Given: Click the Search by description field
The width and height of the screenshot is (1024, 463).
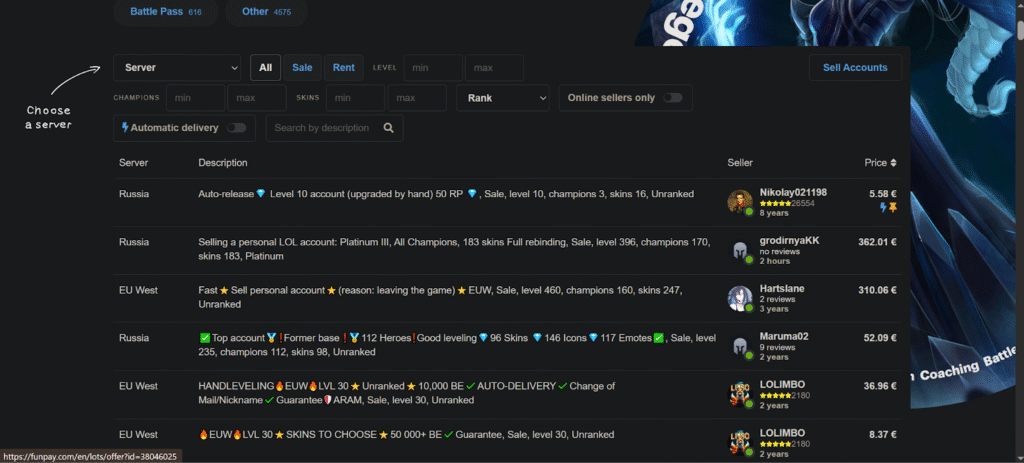Looking at the screenshot, I should 321,128.
